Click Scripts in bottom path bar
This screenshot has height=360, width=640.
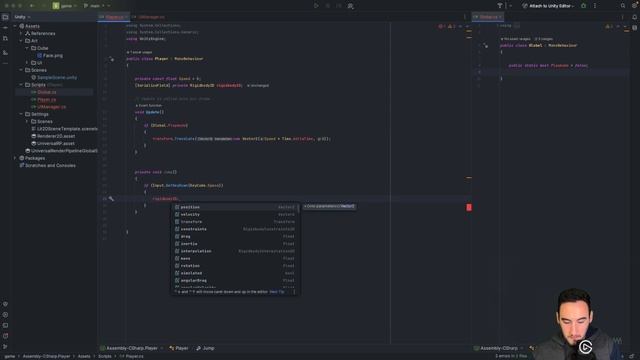104,356
